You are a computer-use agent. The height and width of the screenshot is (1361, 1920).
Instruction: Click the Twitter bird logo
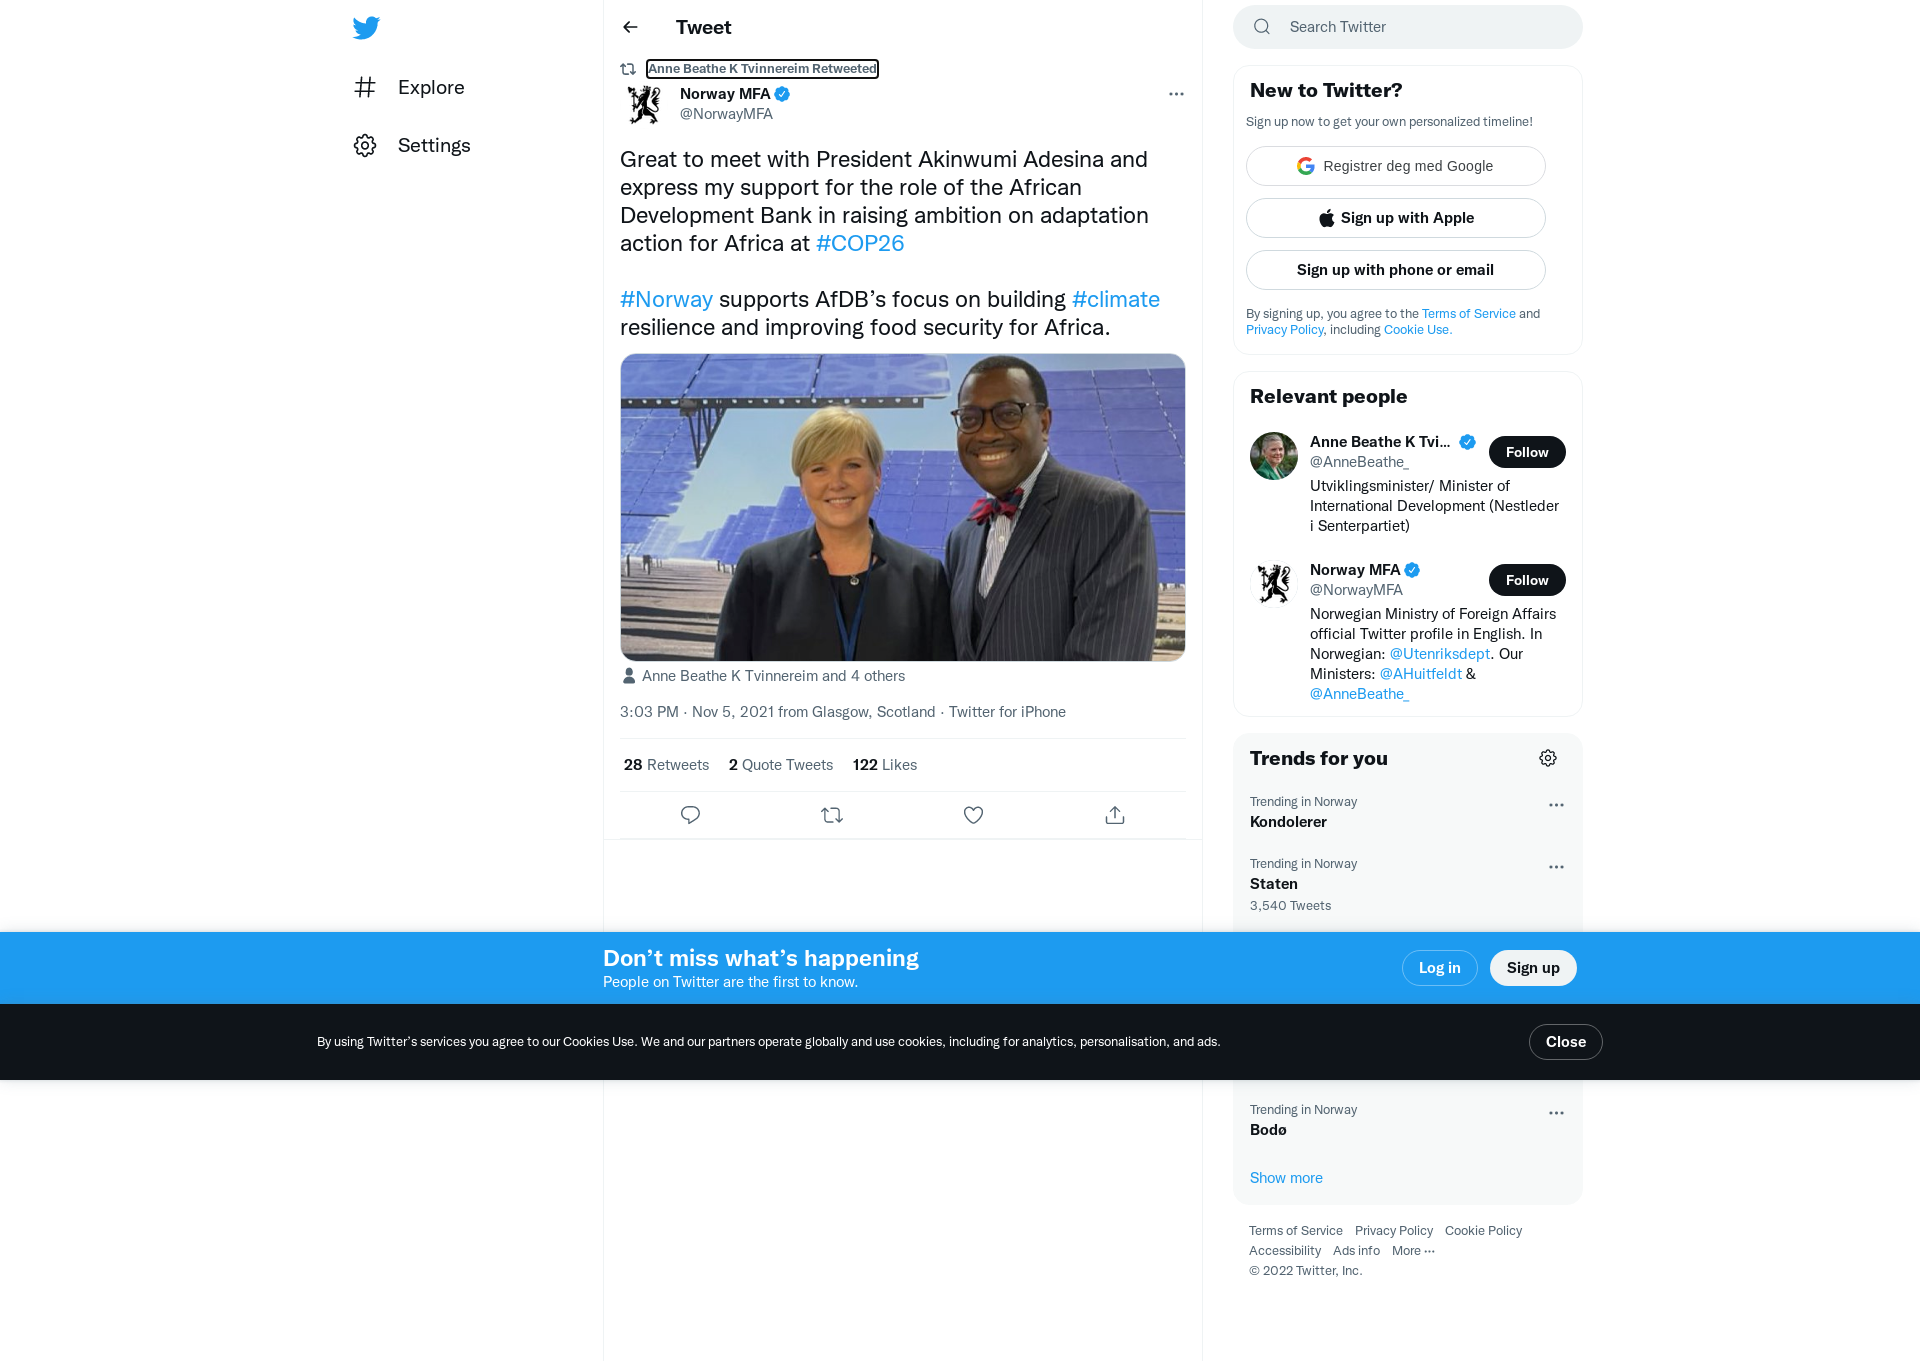pyautogui.click(x=366, y=28)
